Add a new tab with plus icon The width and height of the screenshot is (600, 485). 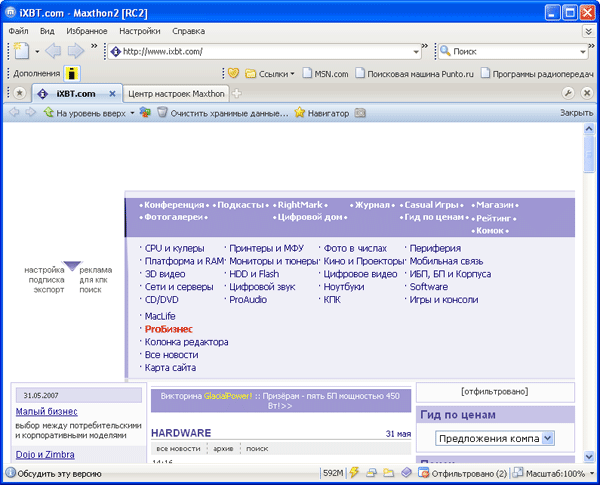(x=237, y=93)
